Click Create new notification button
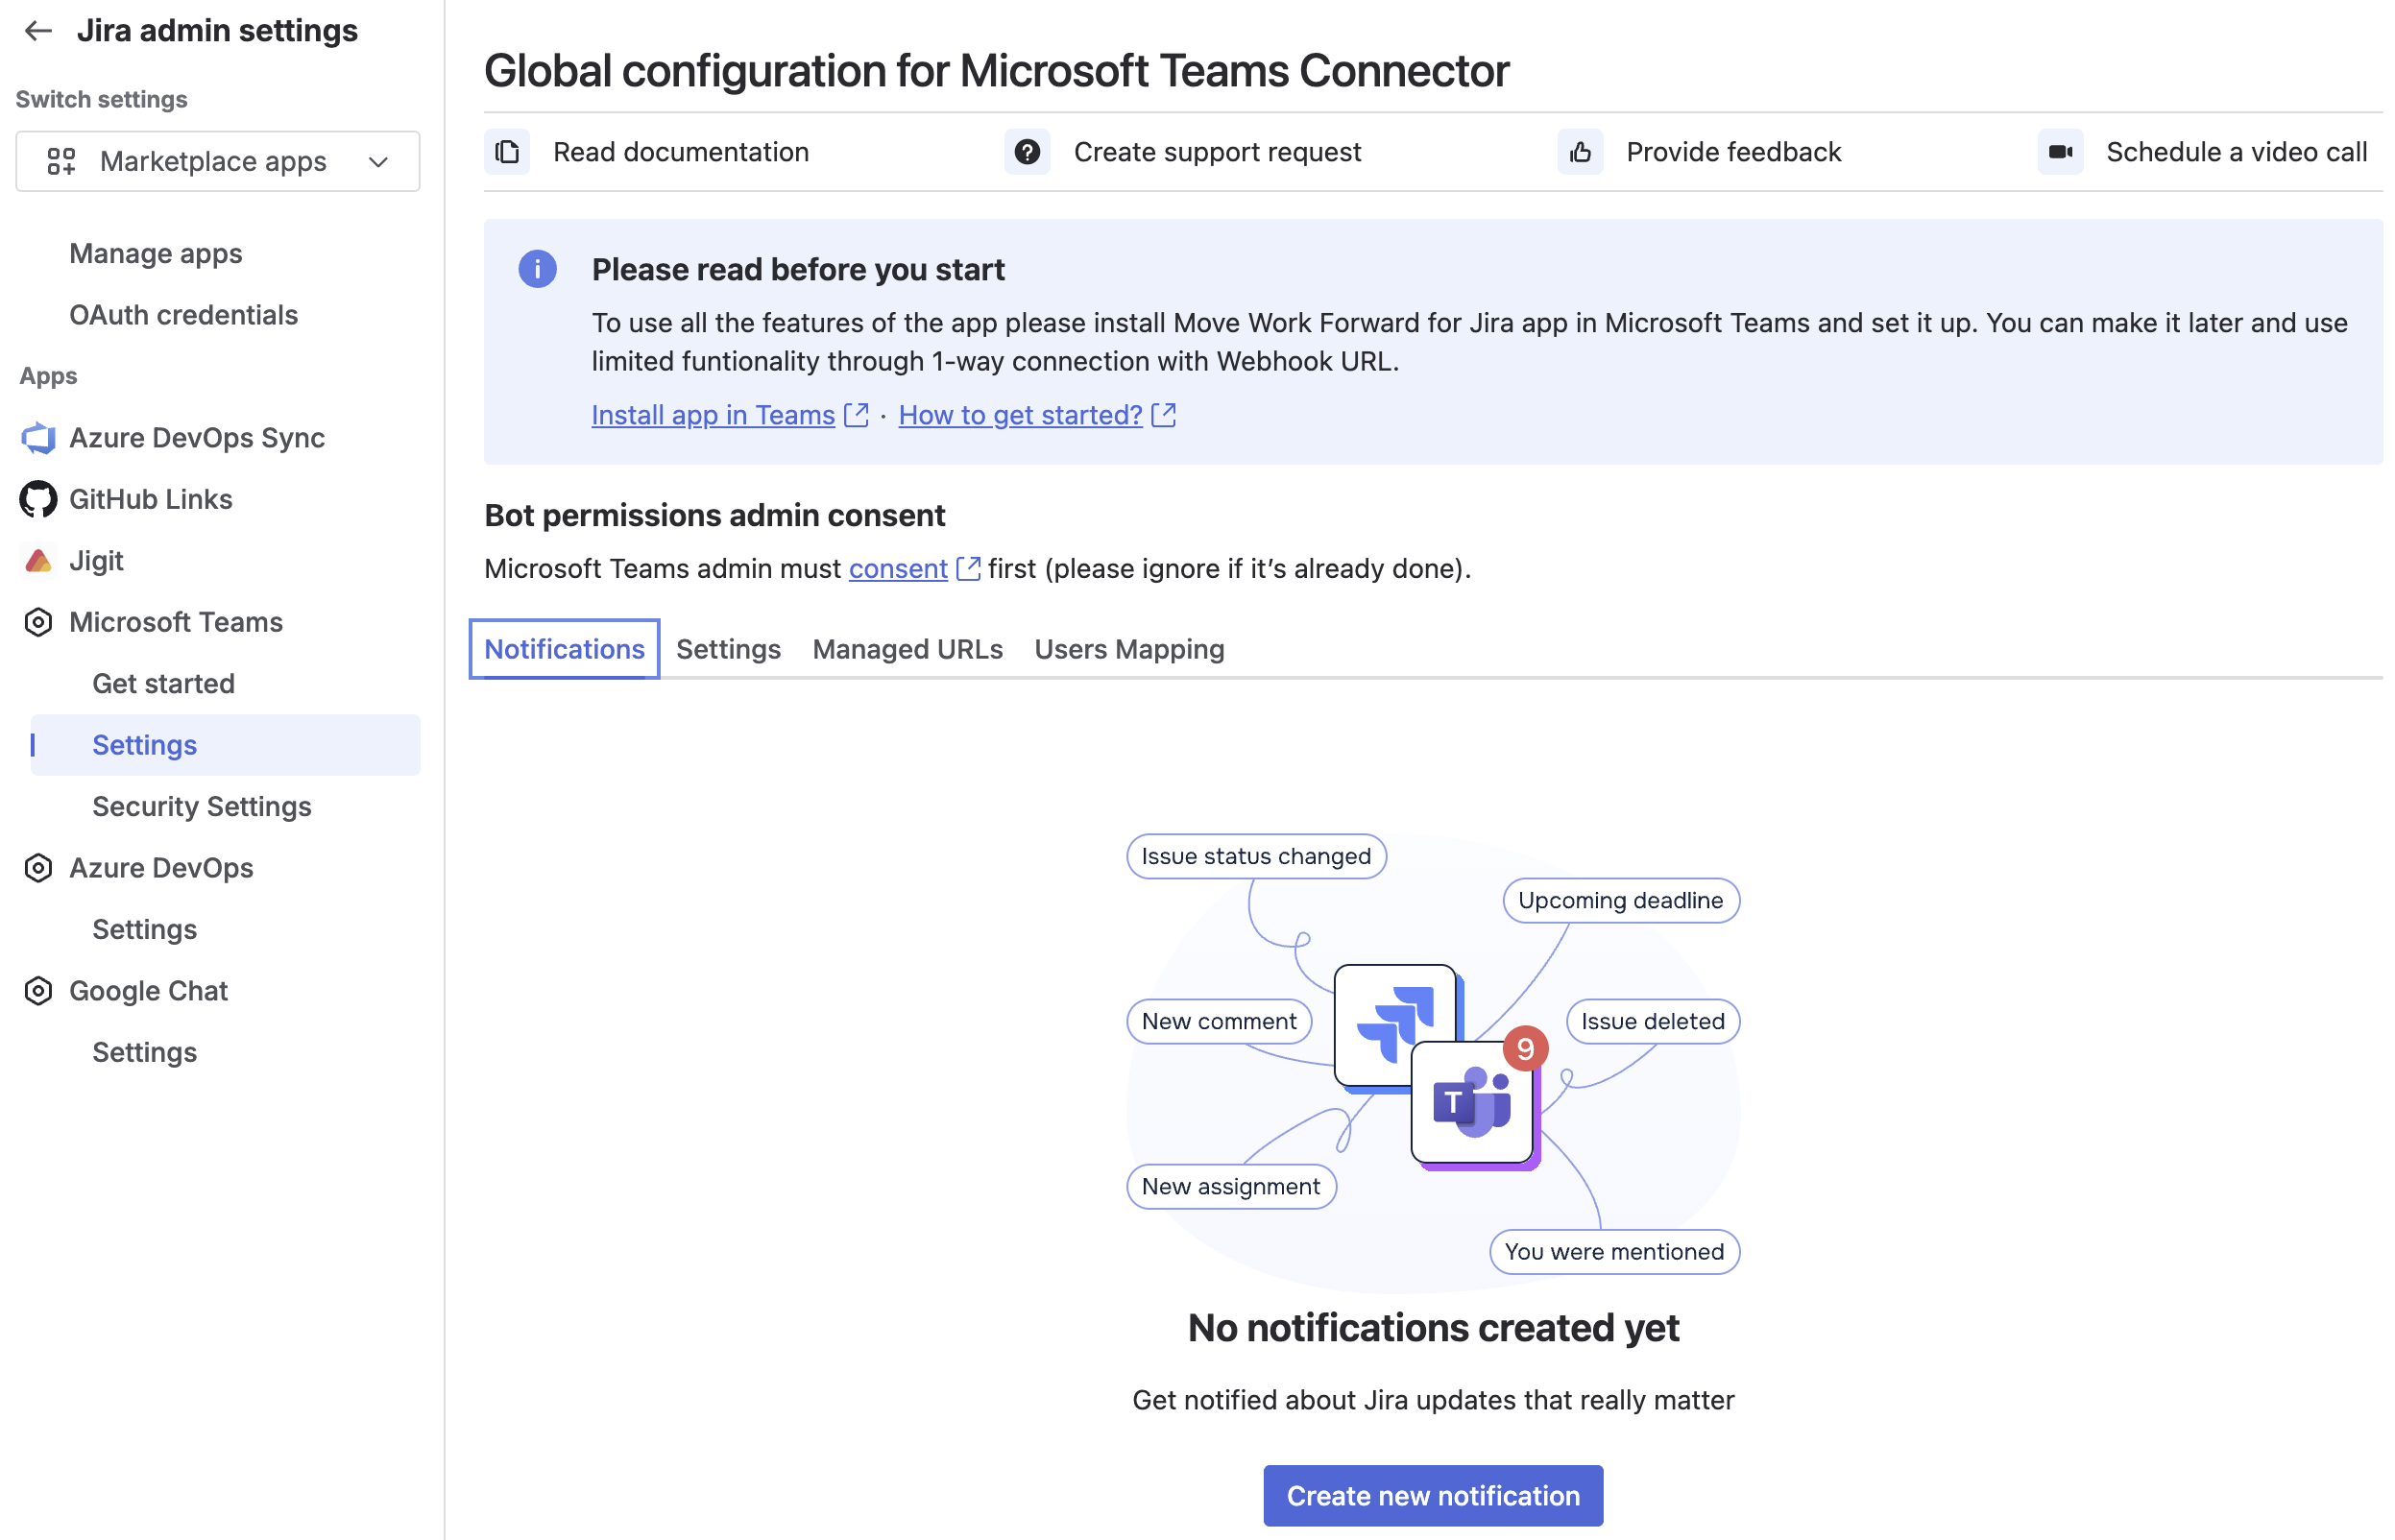 tap(1432, 1495)
